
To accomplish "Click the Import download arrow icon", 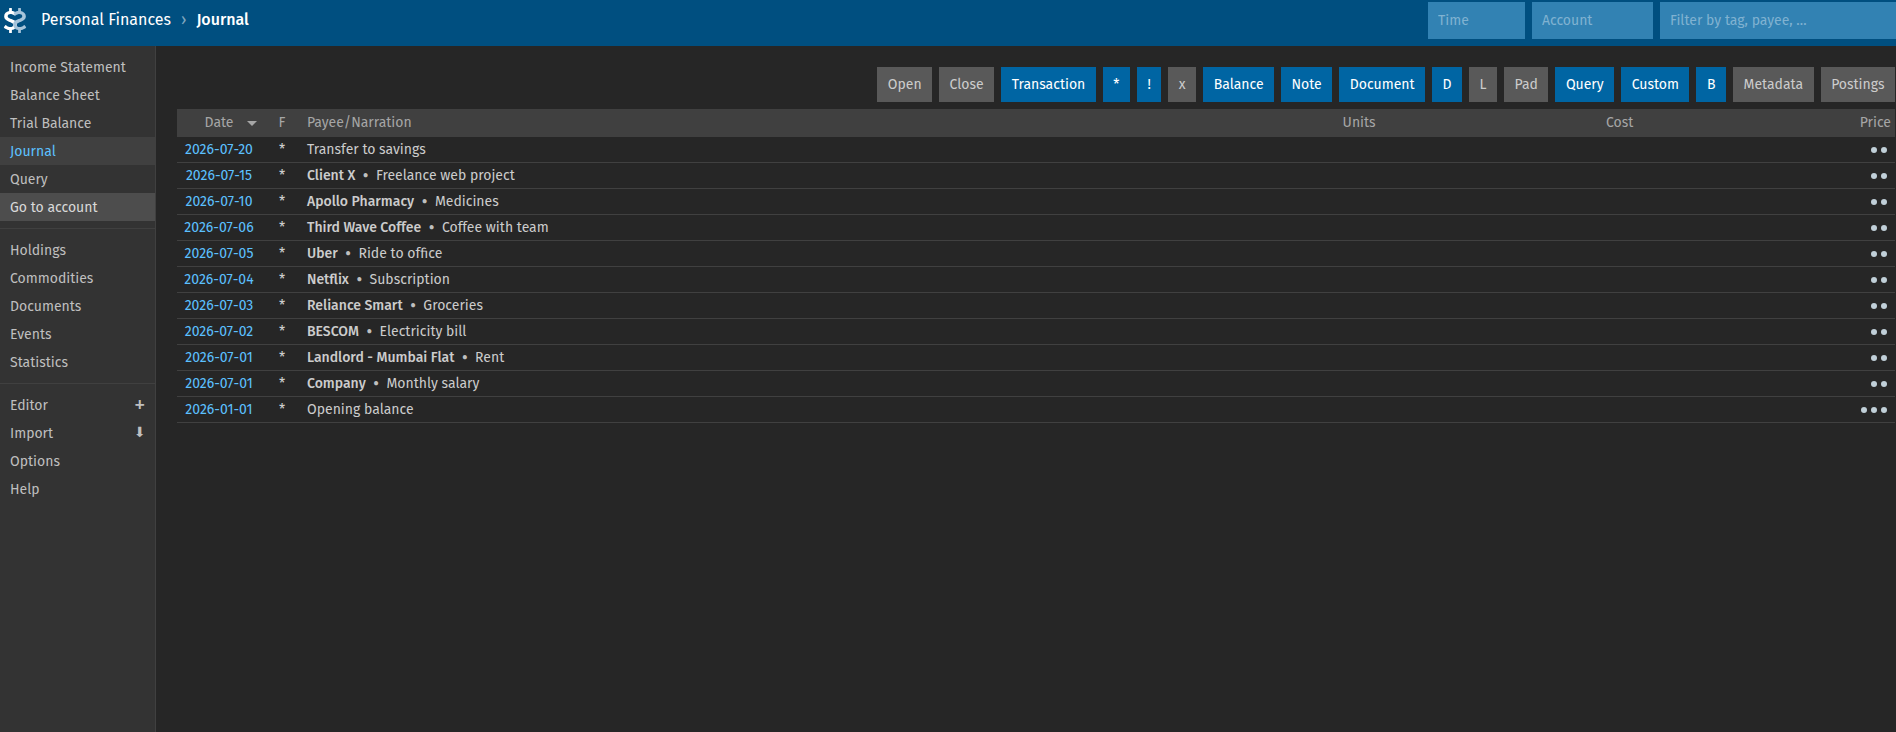I will [x=140, y=433].
